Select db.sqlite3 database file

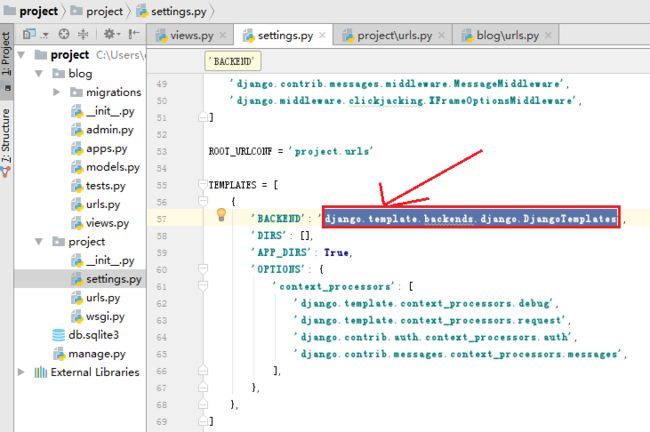point(93,335)
